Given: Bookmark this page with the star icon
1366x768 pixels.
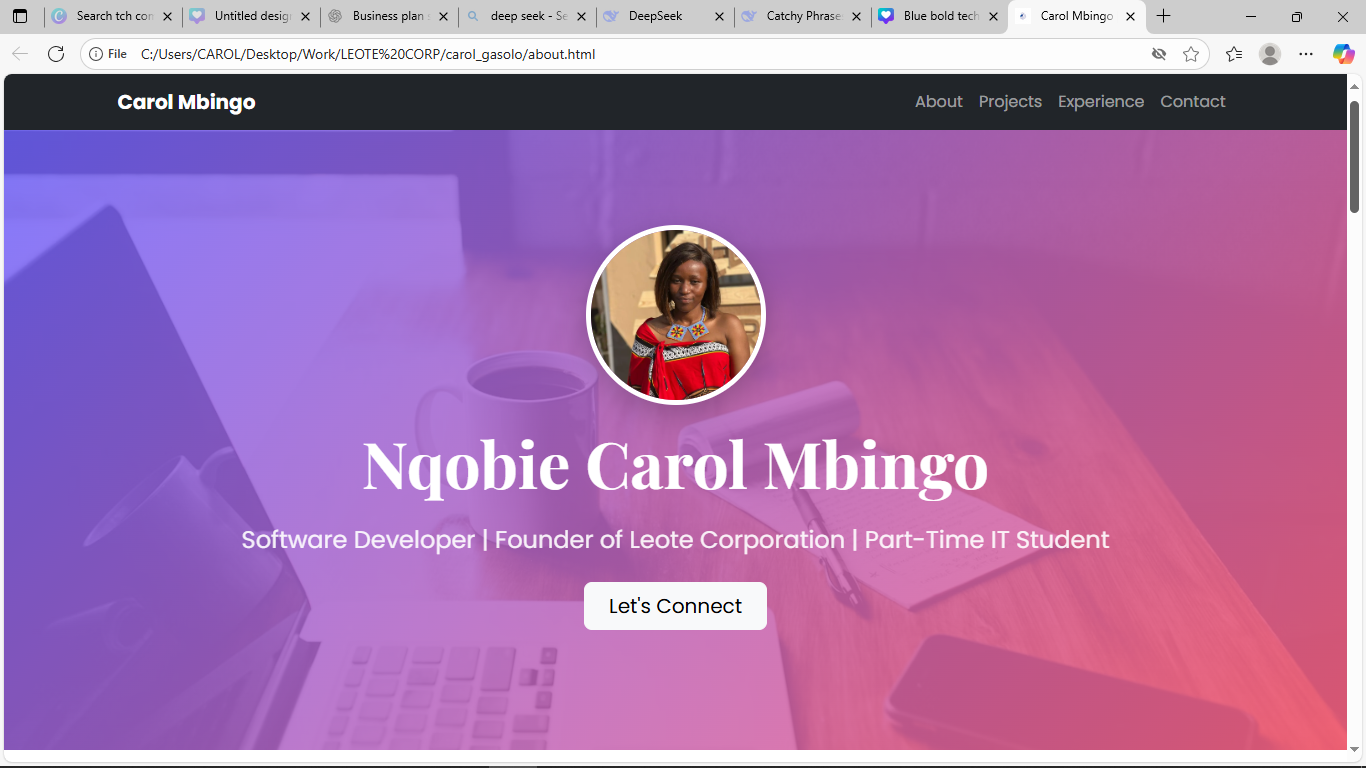Looking at the screenshot, I should [1191, 54].
